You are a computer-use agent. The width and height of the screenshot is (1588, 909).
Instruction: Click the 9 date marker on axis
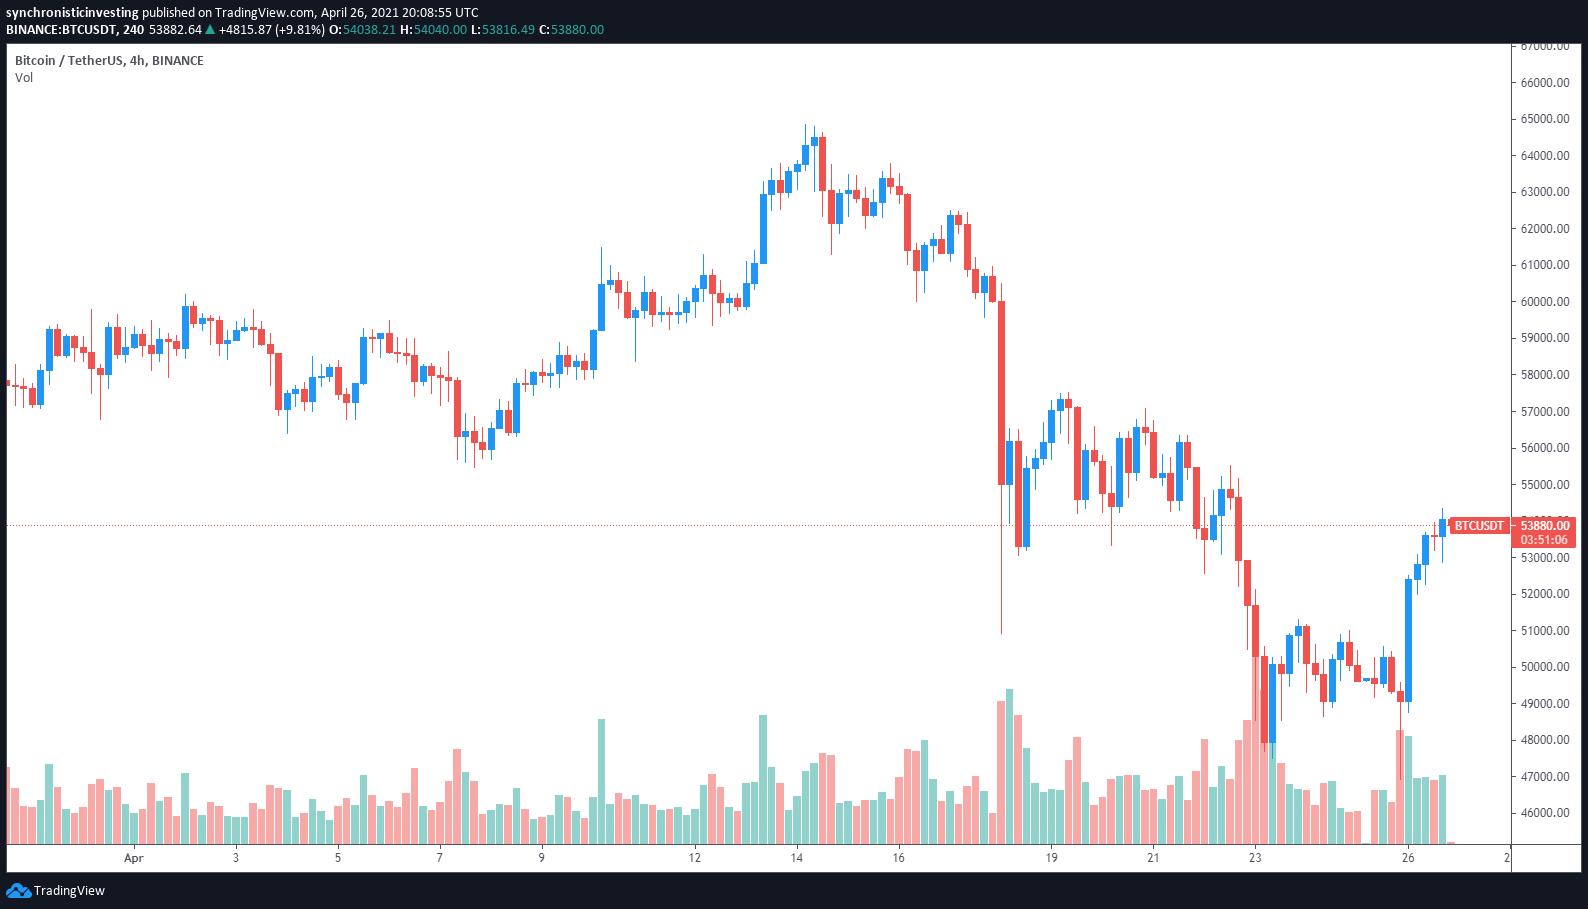[x=542, y=857]
